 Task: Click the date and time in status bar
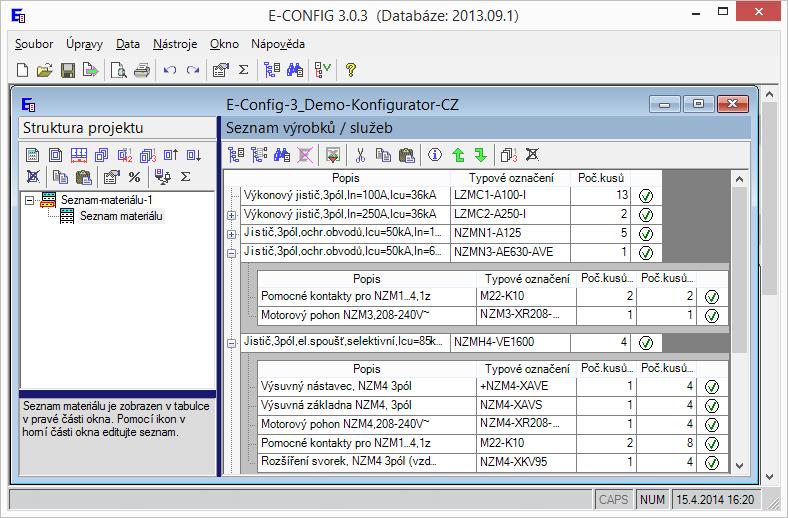click(715, 499)
